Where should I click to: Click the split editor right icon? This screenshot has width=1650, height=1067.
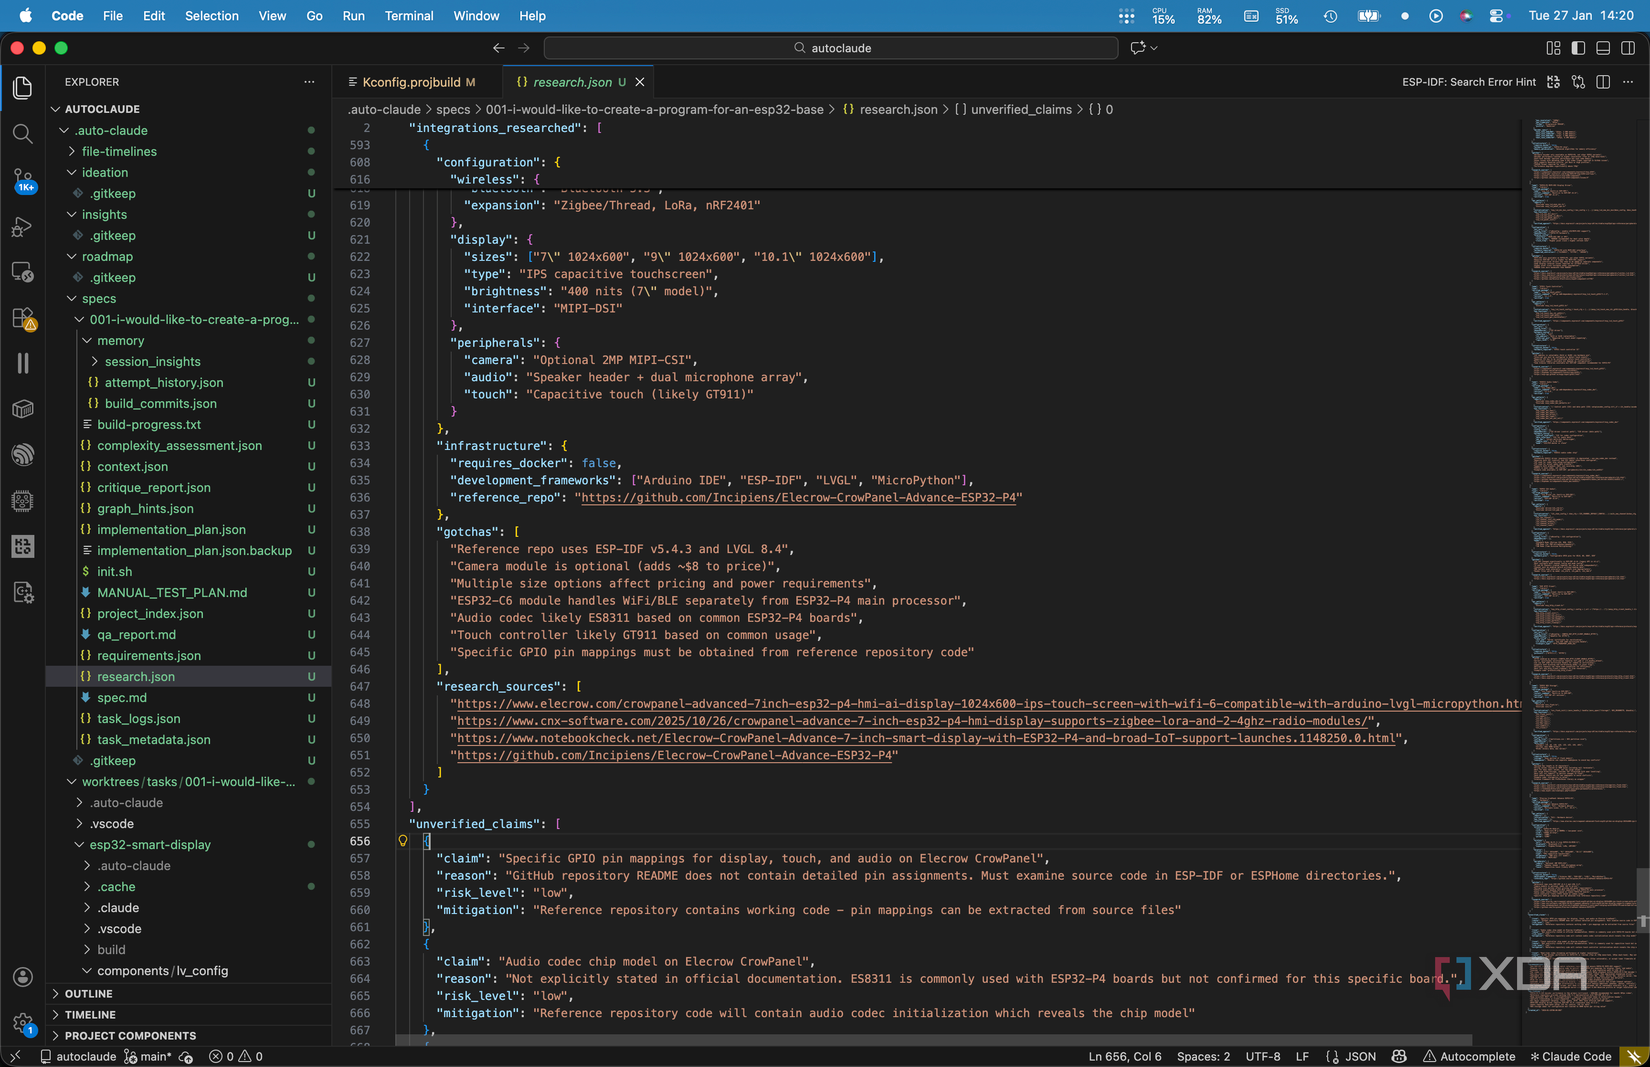pos(1603,82)
